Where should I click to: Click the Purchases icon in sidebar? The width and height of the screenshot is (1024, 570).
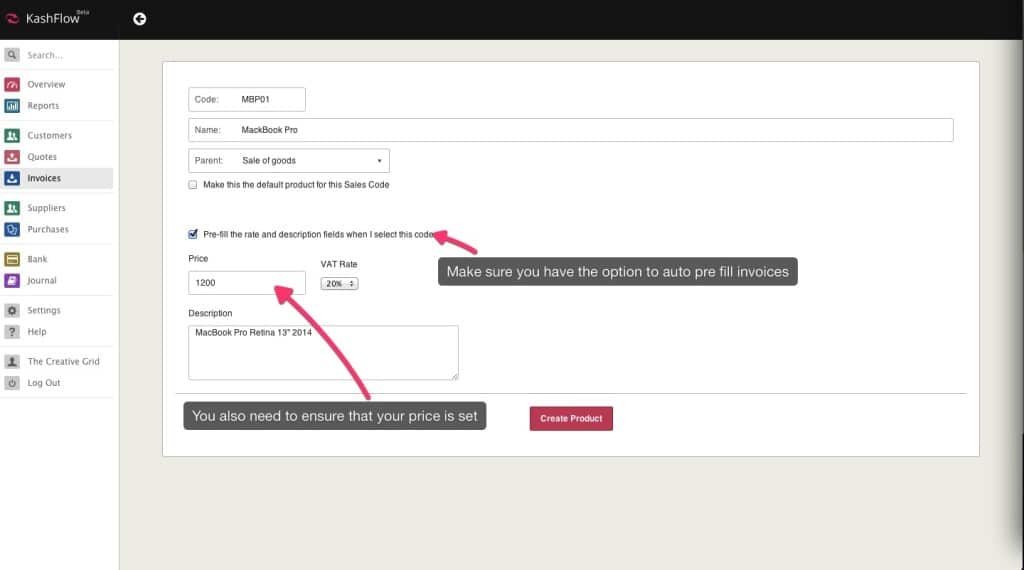pyautogui.click(x=12, y=229)
